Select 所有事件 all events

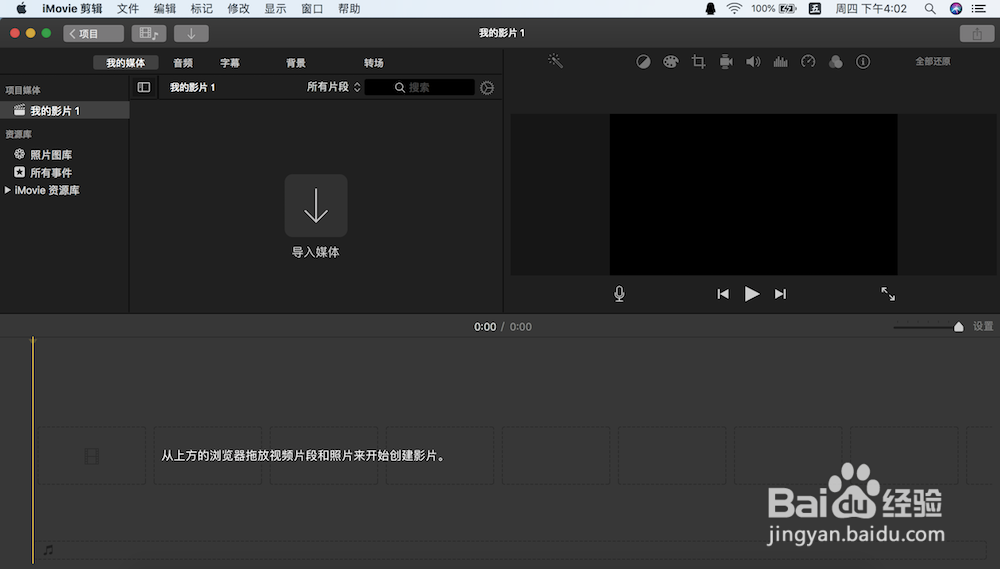point(51,172)
